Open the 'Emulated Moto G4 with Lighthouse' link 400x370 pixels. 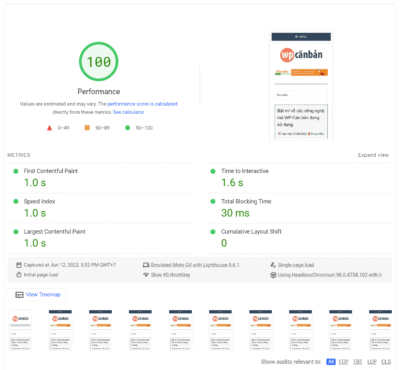click(195, 265)
